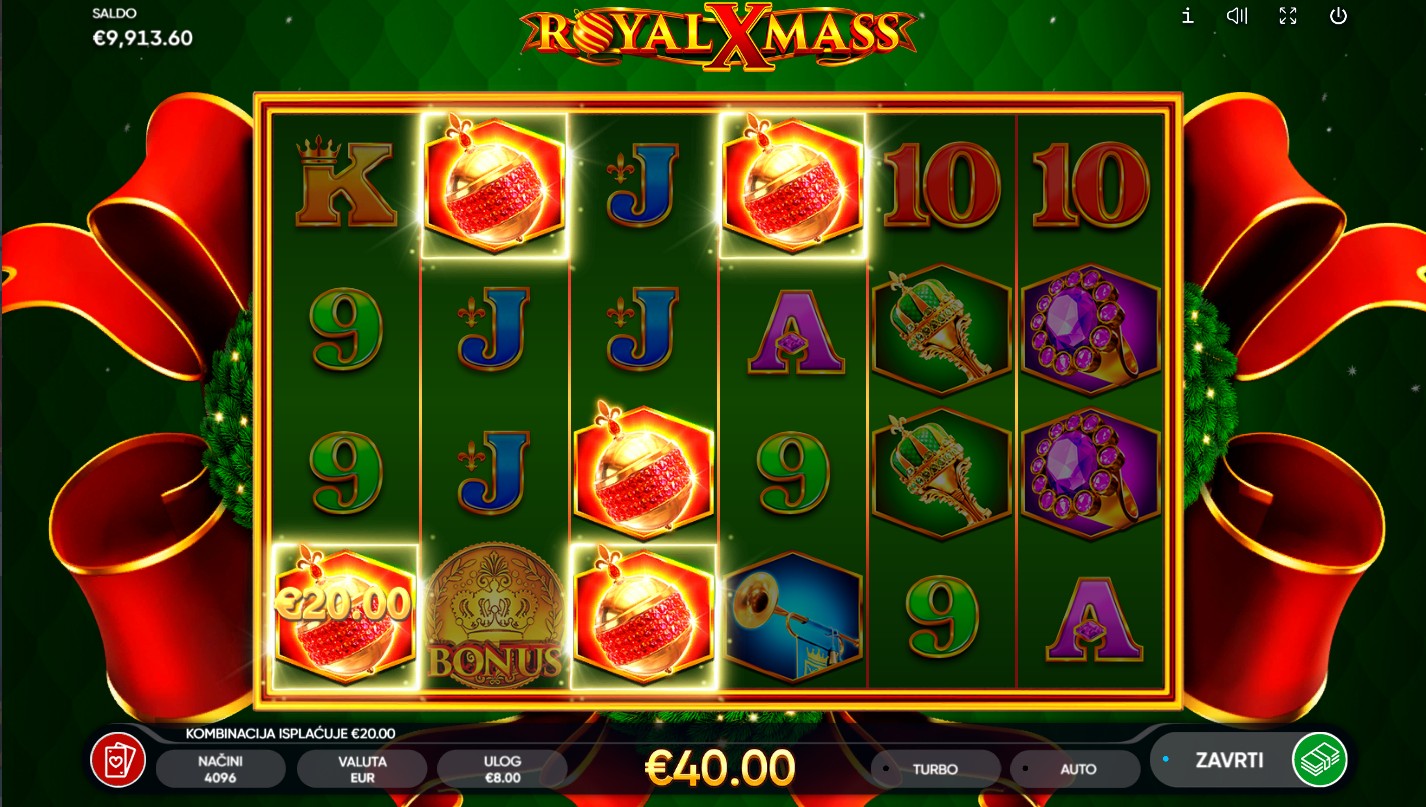This screenshot has height=807, width=1426.
Task: Click the SALDO balance display
Action: pos(142,29)
